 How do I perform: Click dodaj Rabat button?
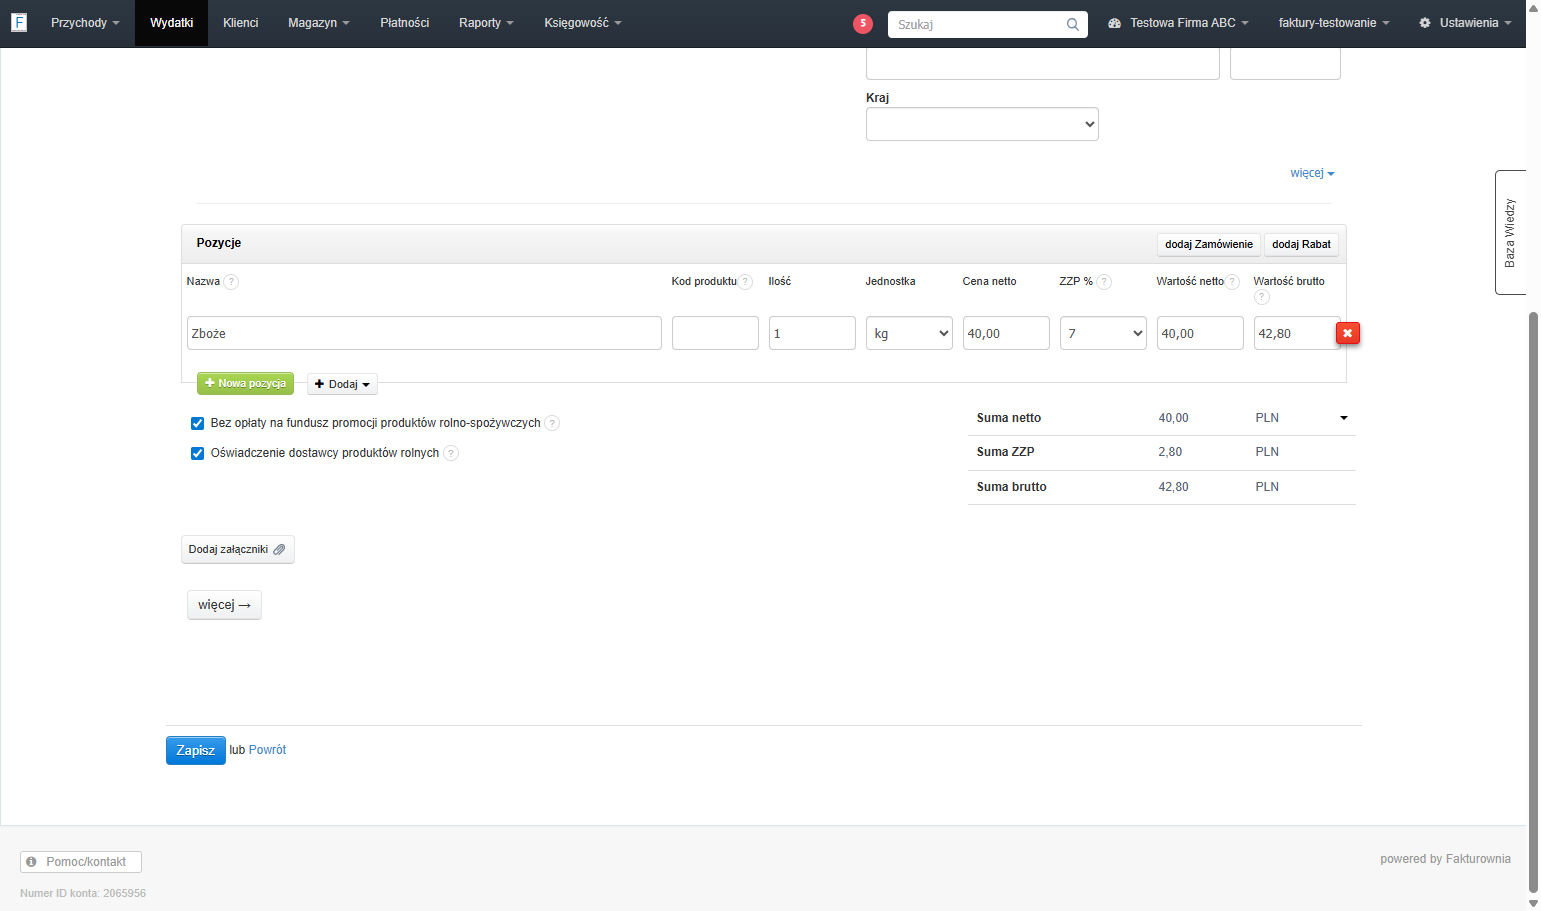coord(1301,244)
